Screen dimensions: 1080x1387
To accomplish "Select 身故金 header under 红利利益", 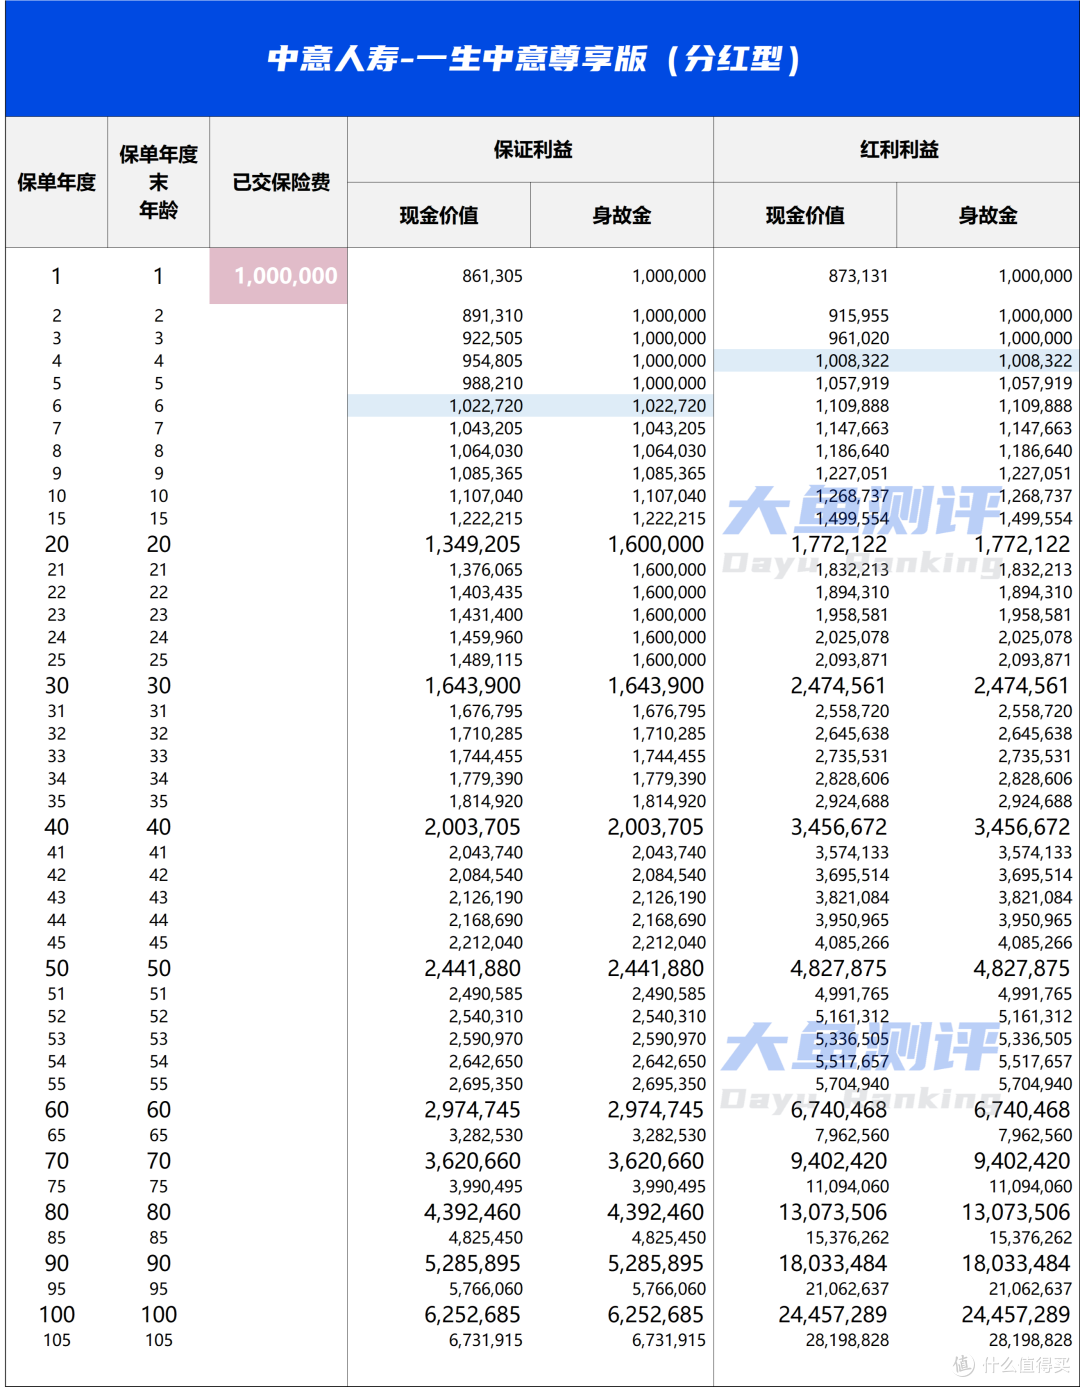I will pos(988,215).
